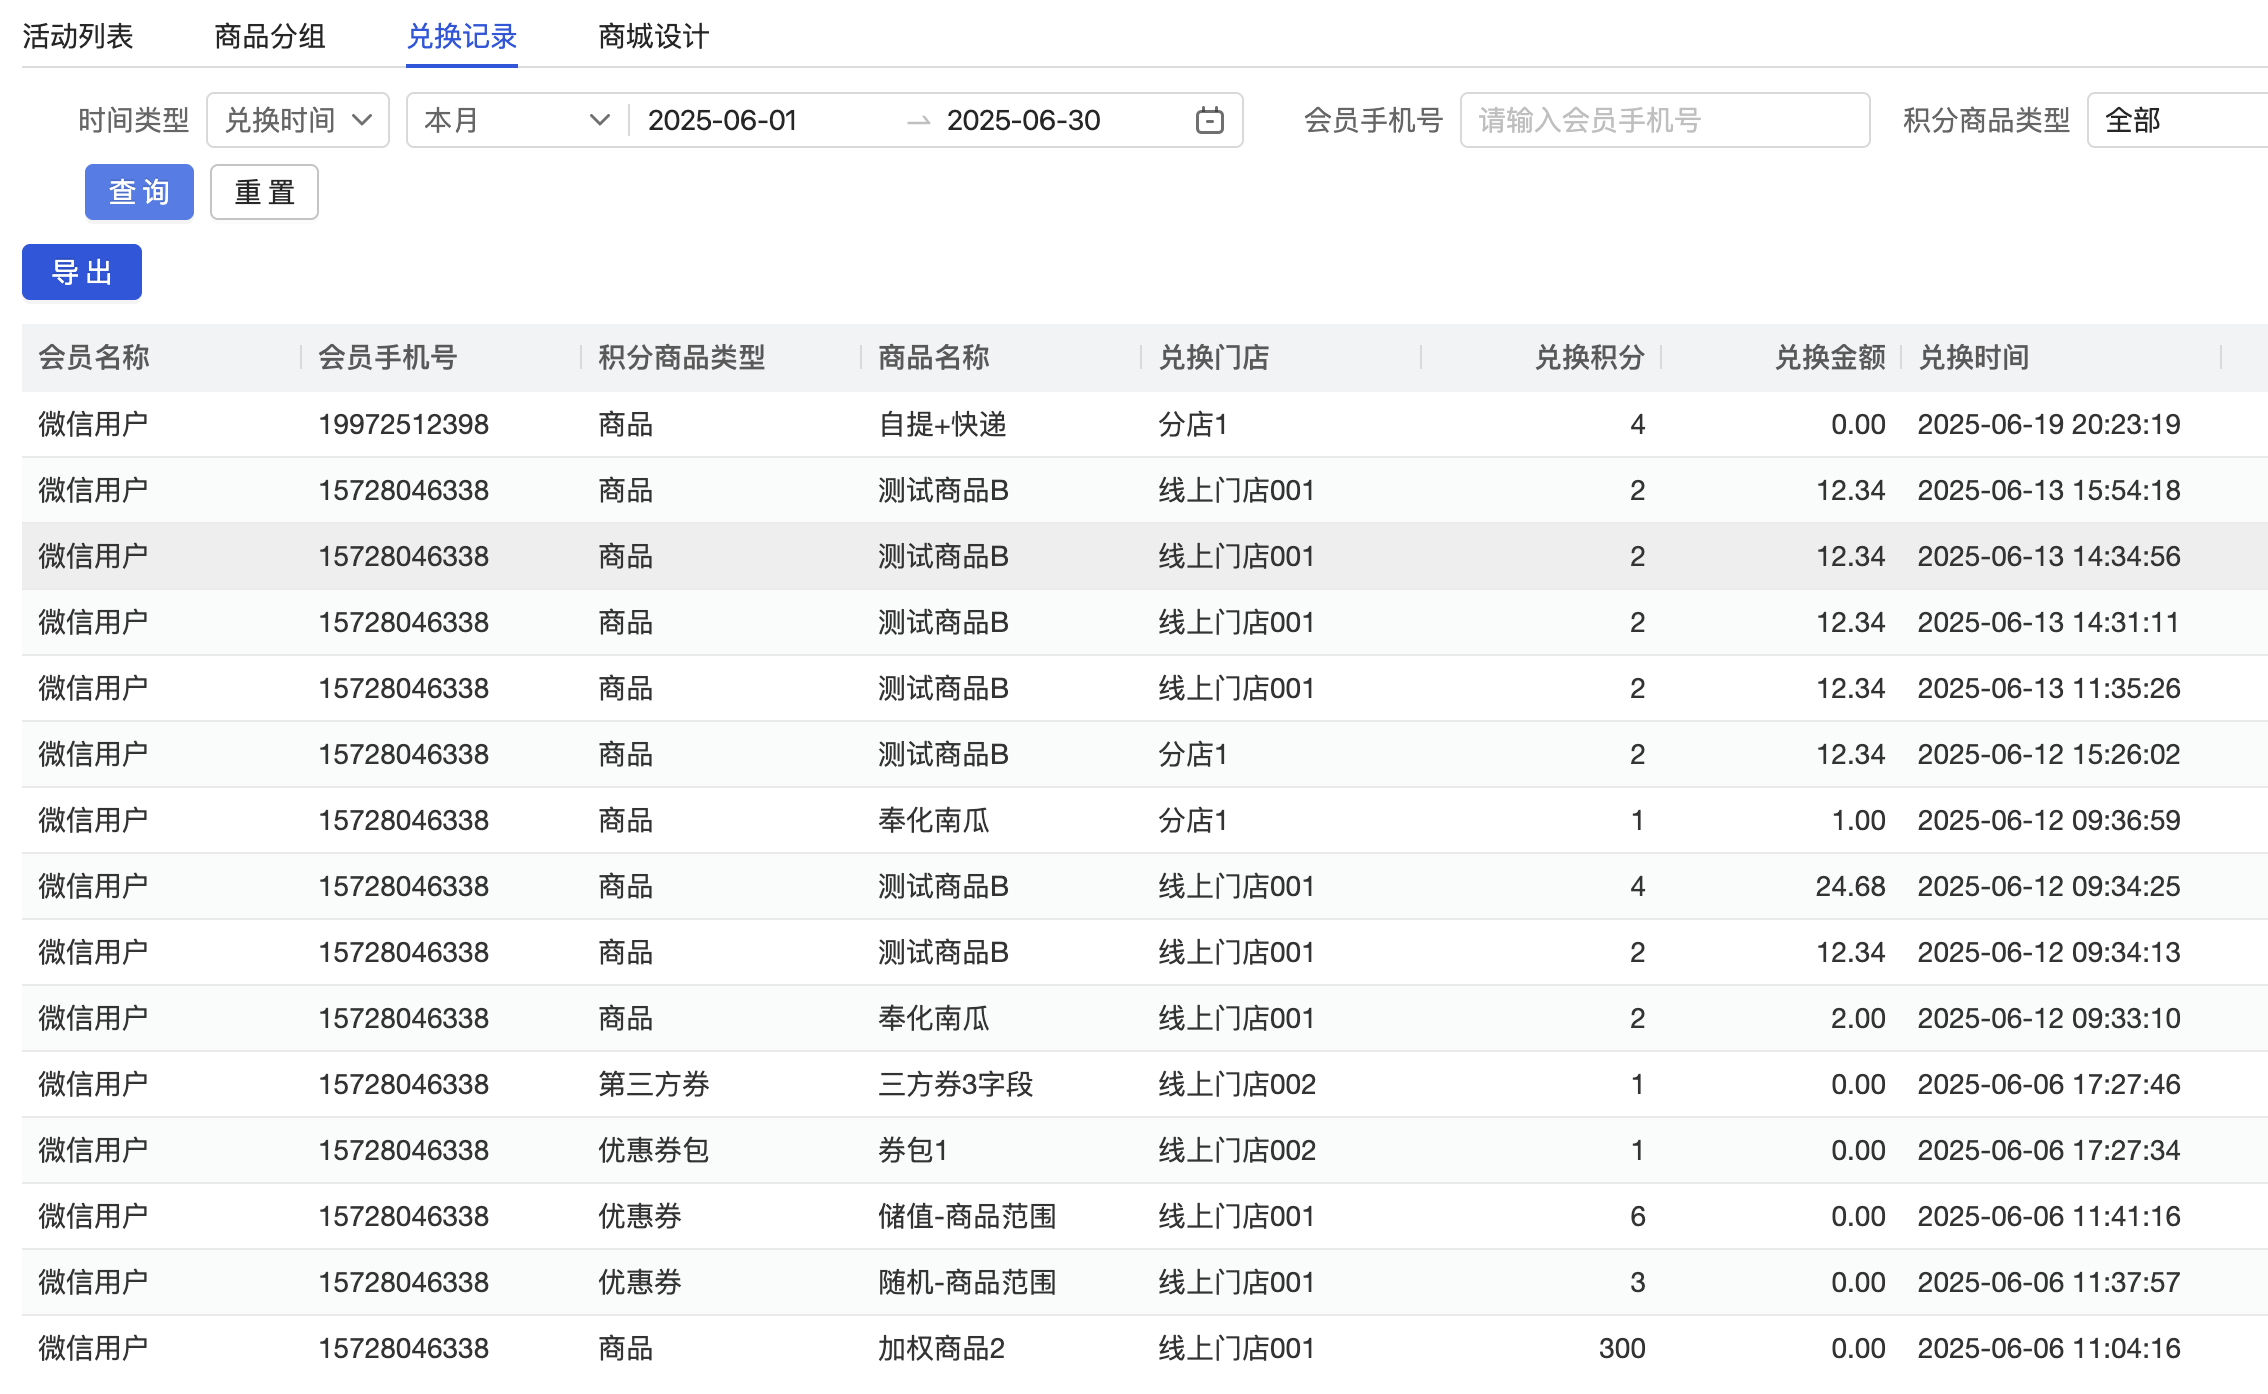The image size is (2268, 1394).
Task: Open the 本月 period dropdown
Action: (x=517, y=120)
